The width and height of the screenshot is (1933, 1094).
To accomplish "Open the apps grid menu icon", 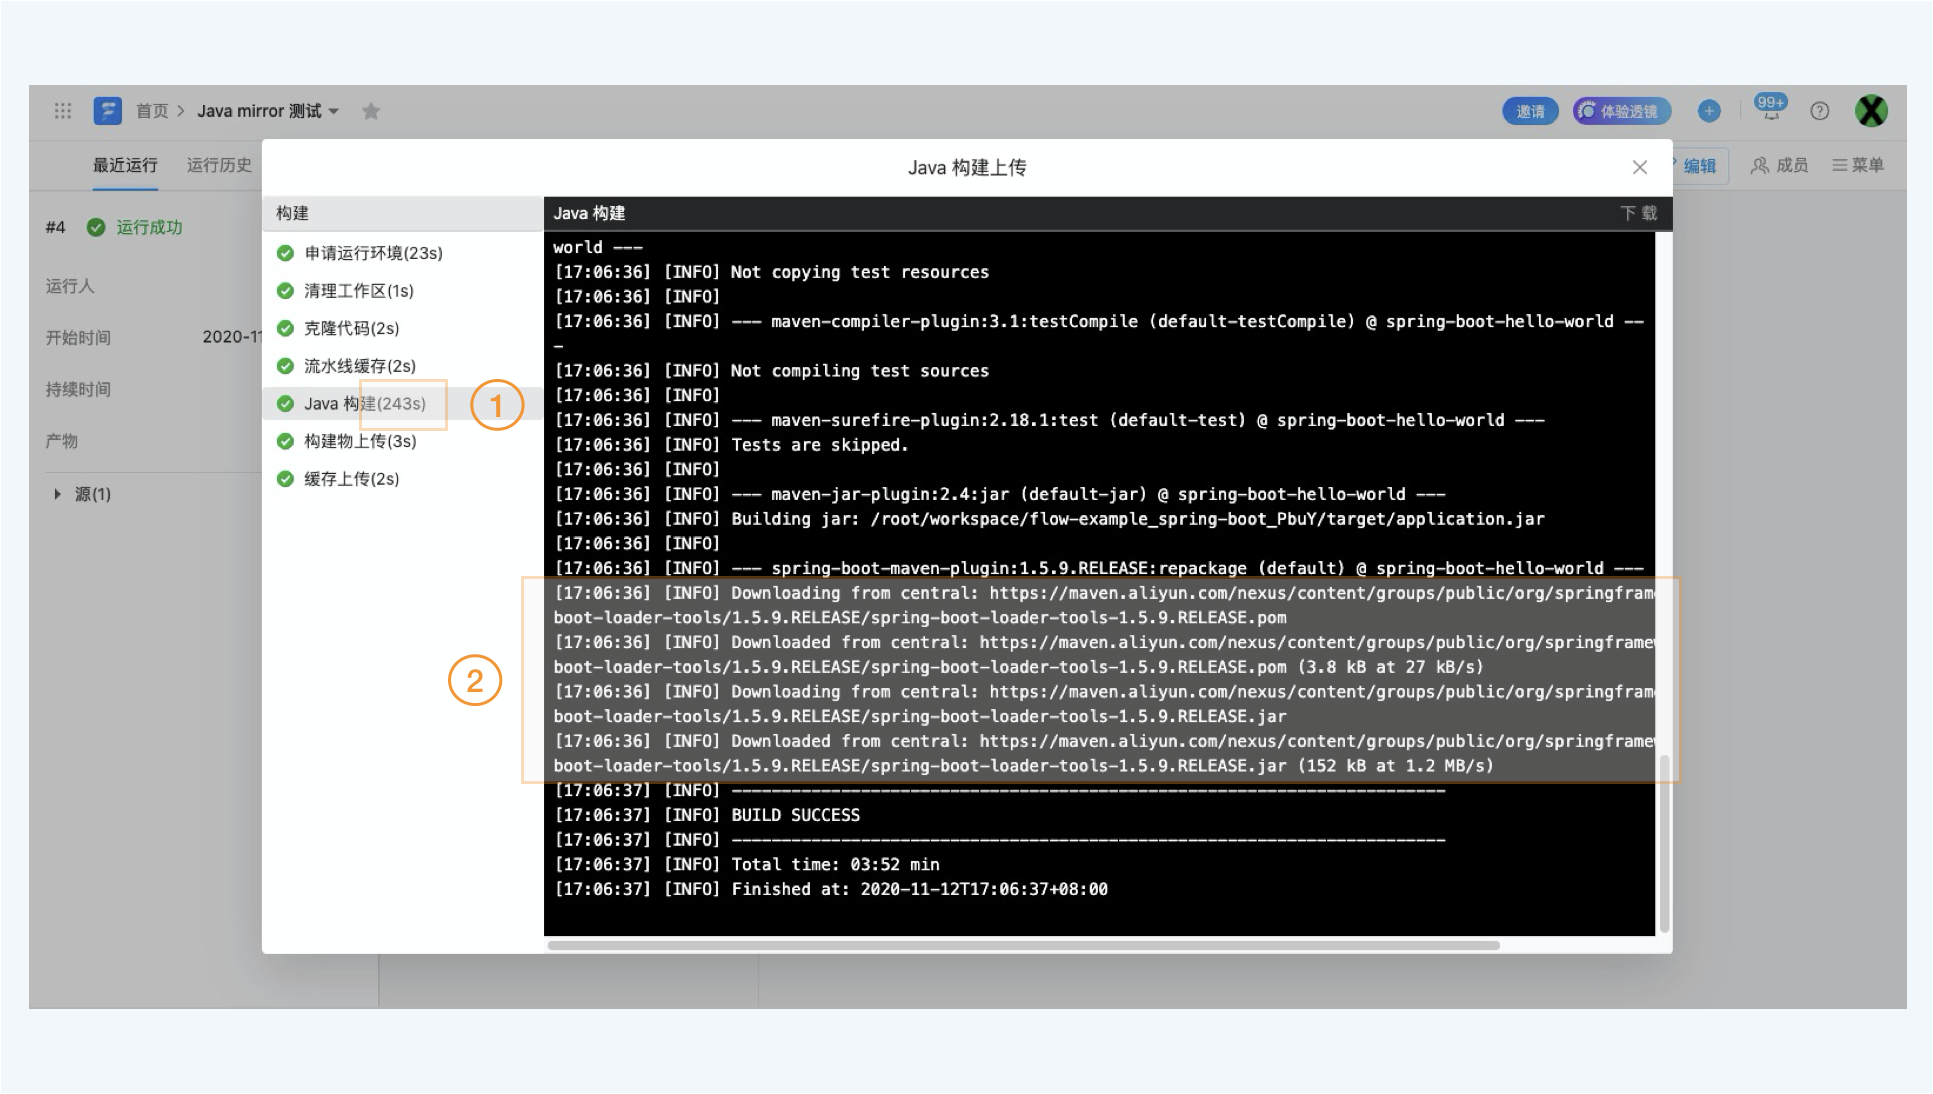I will [63, 111].
